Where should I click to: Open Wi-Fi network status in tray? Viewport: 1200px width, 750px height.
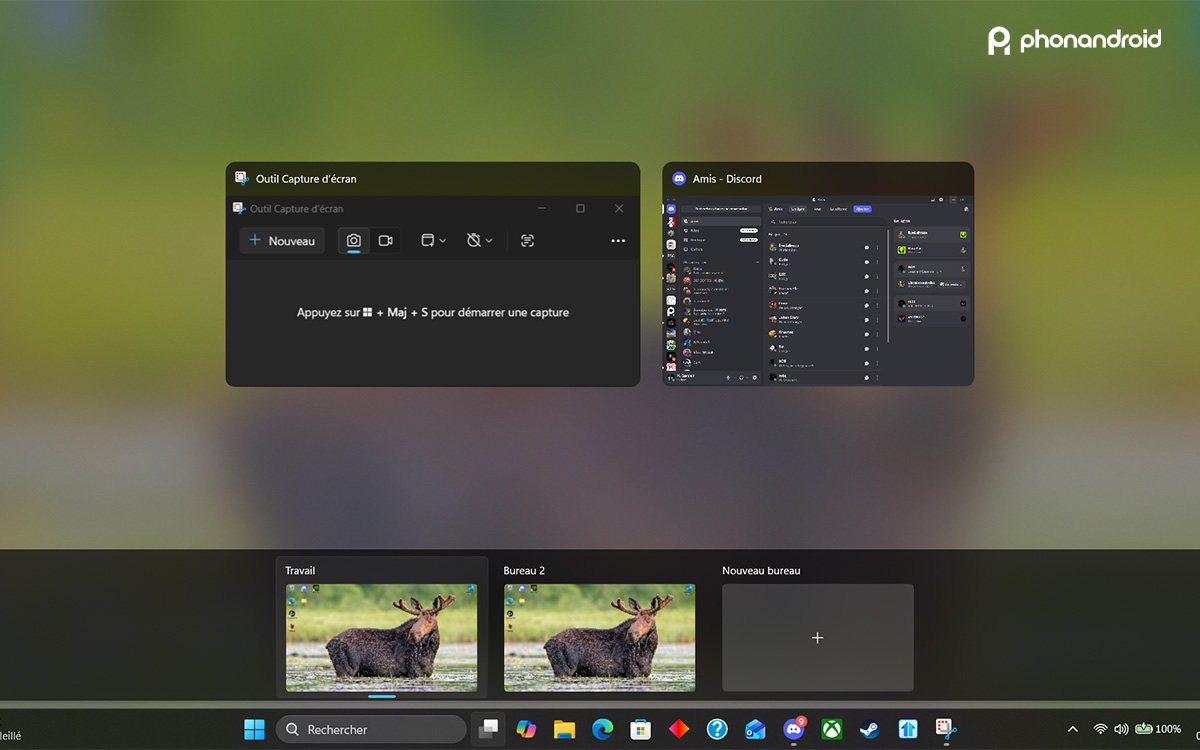(1101, 729)
